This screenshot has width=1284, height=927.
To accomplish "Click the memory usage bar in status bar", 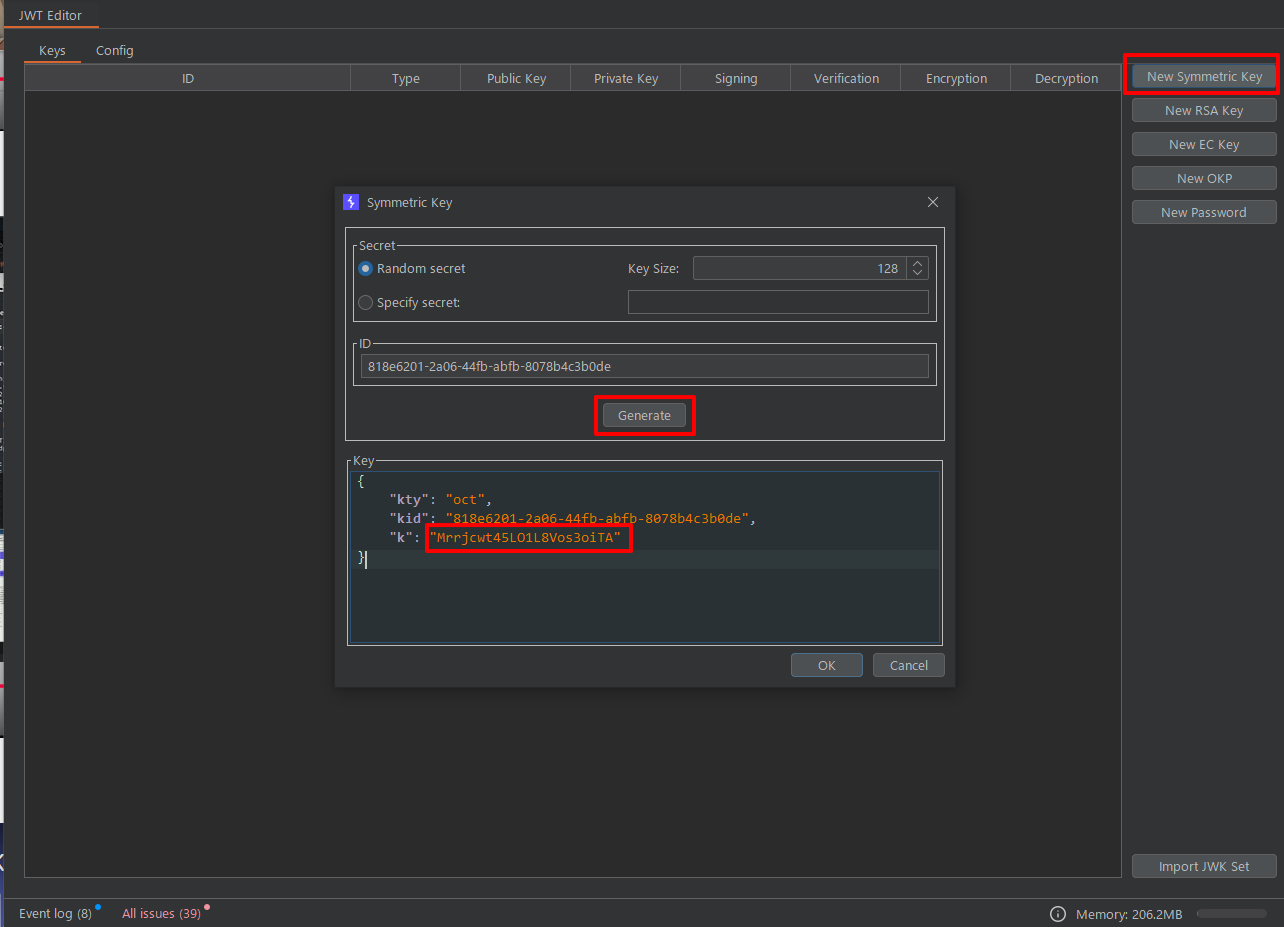I will [x=1231, y=914].
